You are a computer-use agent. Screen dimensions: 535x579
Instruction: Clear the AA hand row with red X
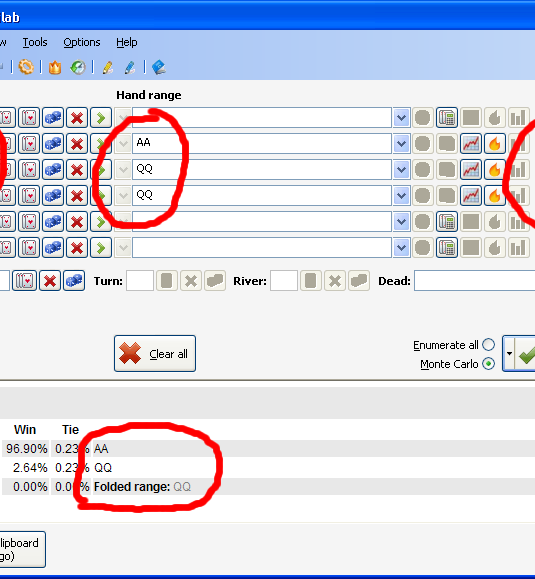(x=77, y=144)
